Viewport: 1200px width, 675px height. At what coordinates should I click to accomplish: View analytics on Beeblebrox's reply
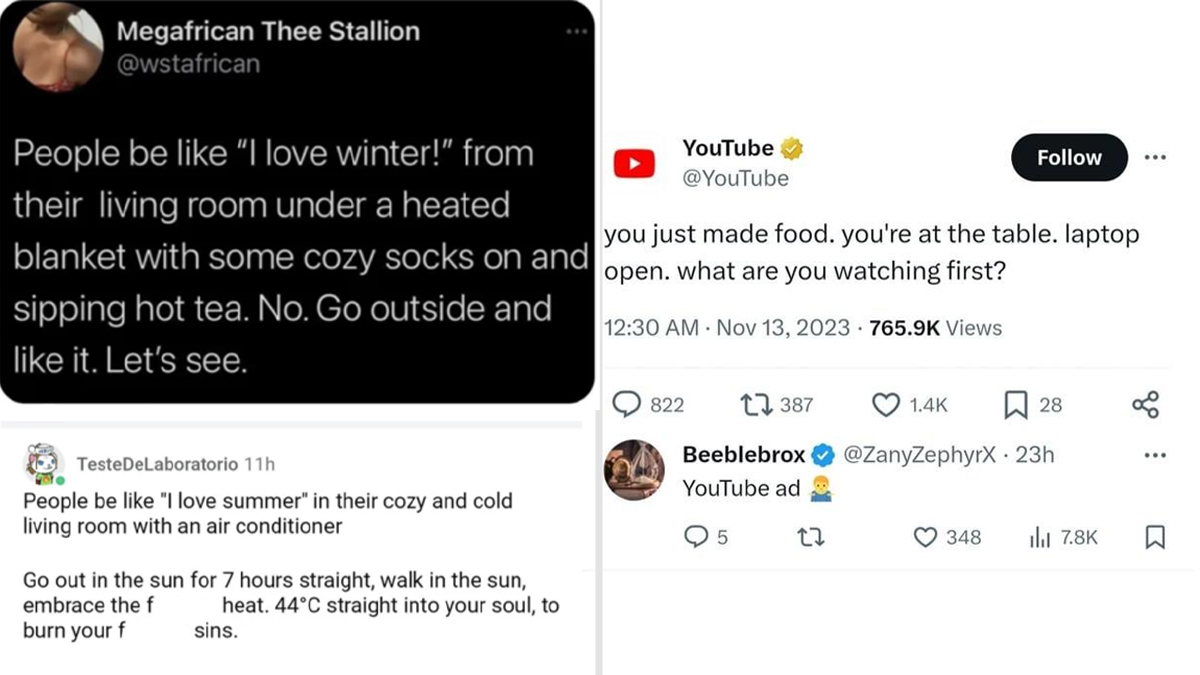click(1040, 537)
